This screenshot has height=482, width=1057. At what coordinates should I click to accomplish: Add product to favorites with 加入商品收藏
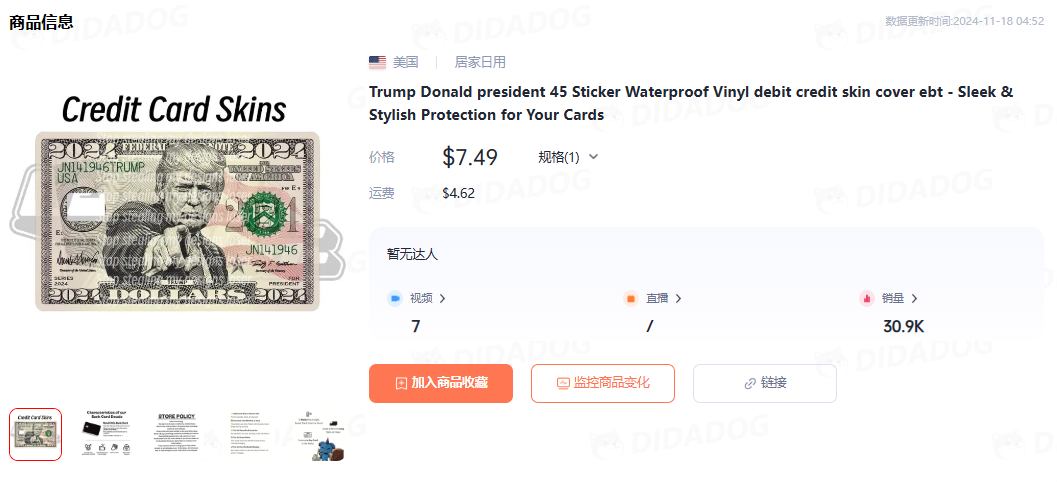click(x=441, y=384)
